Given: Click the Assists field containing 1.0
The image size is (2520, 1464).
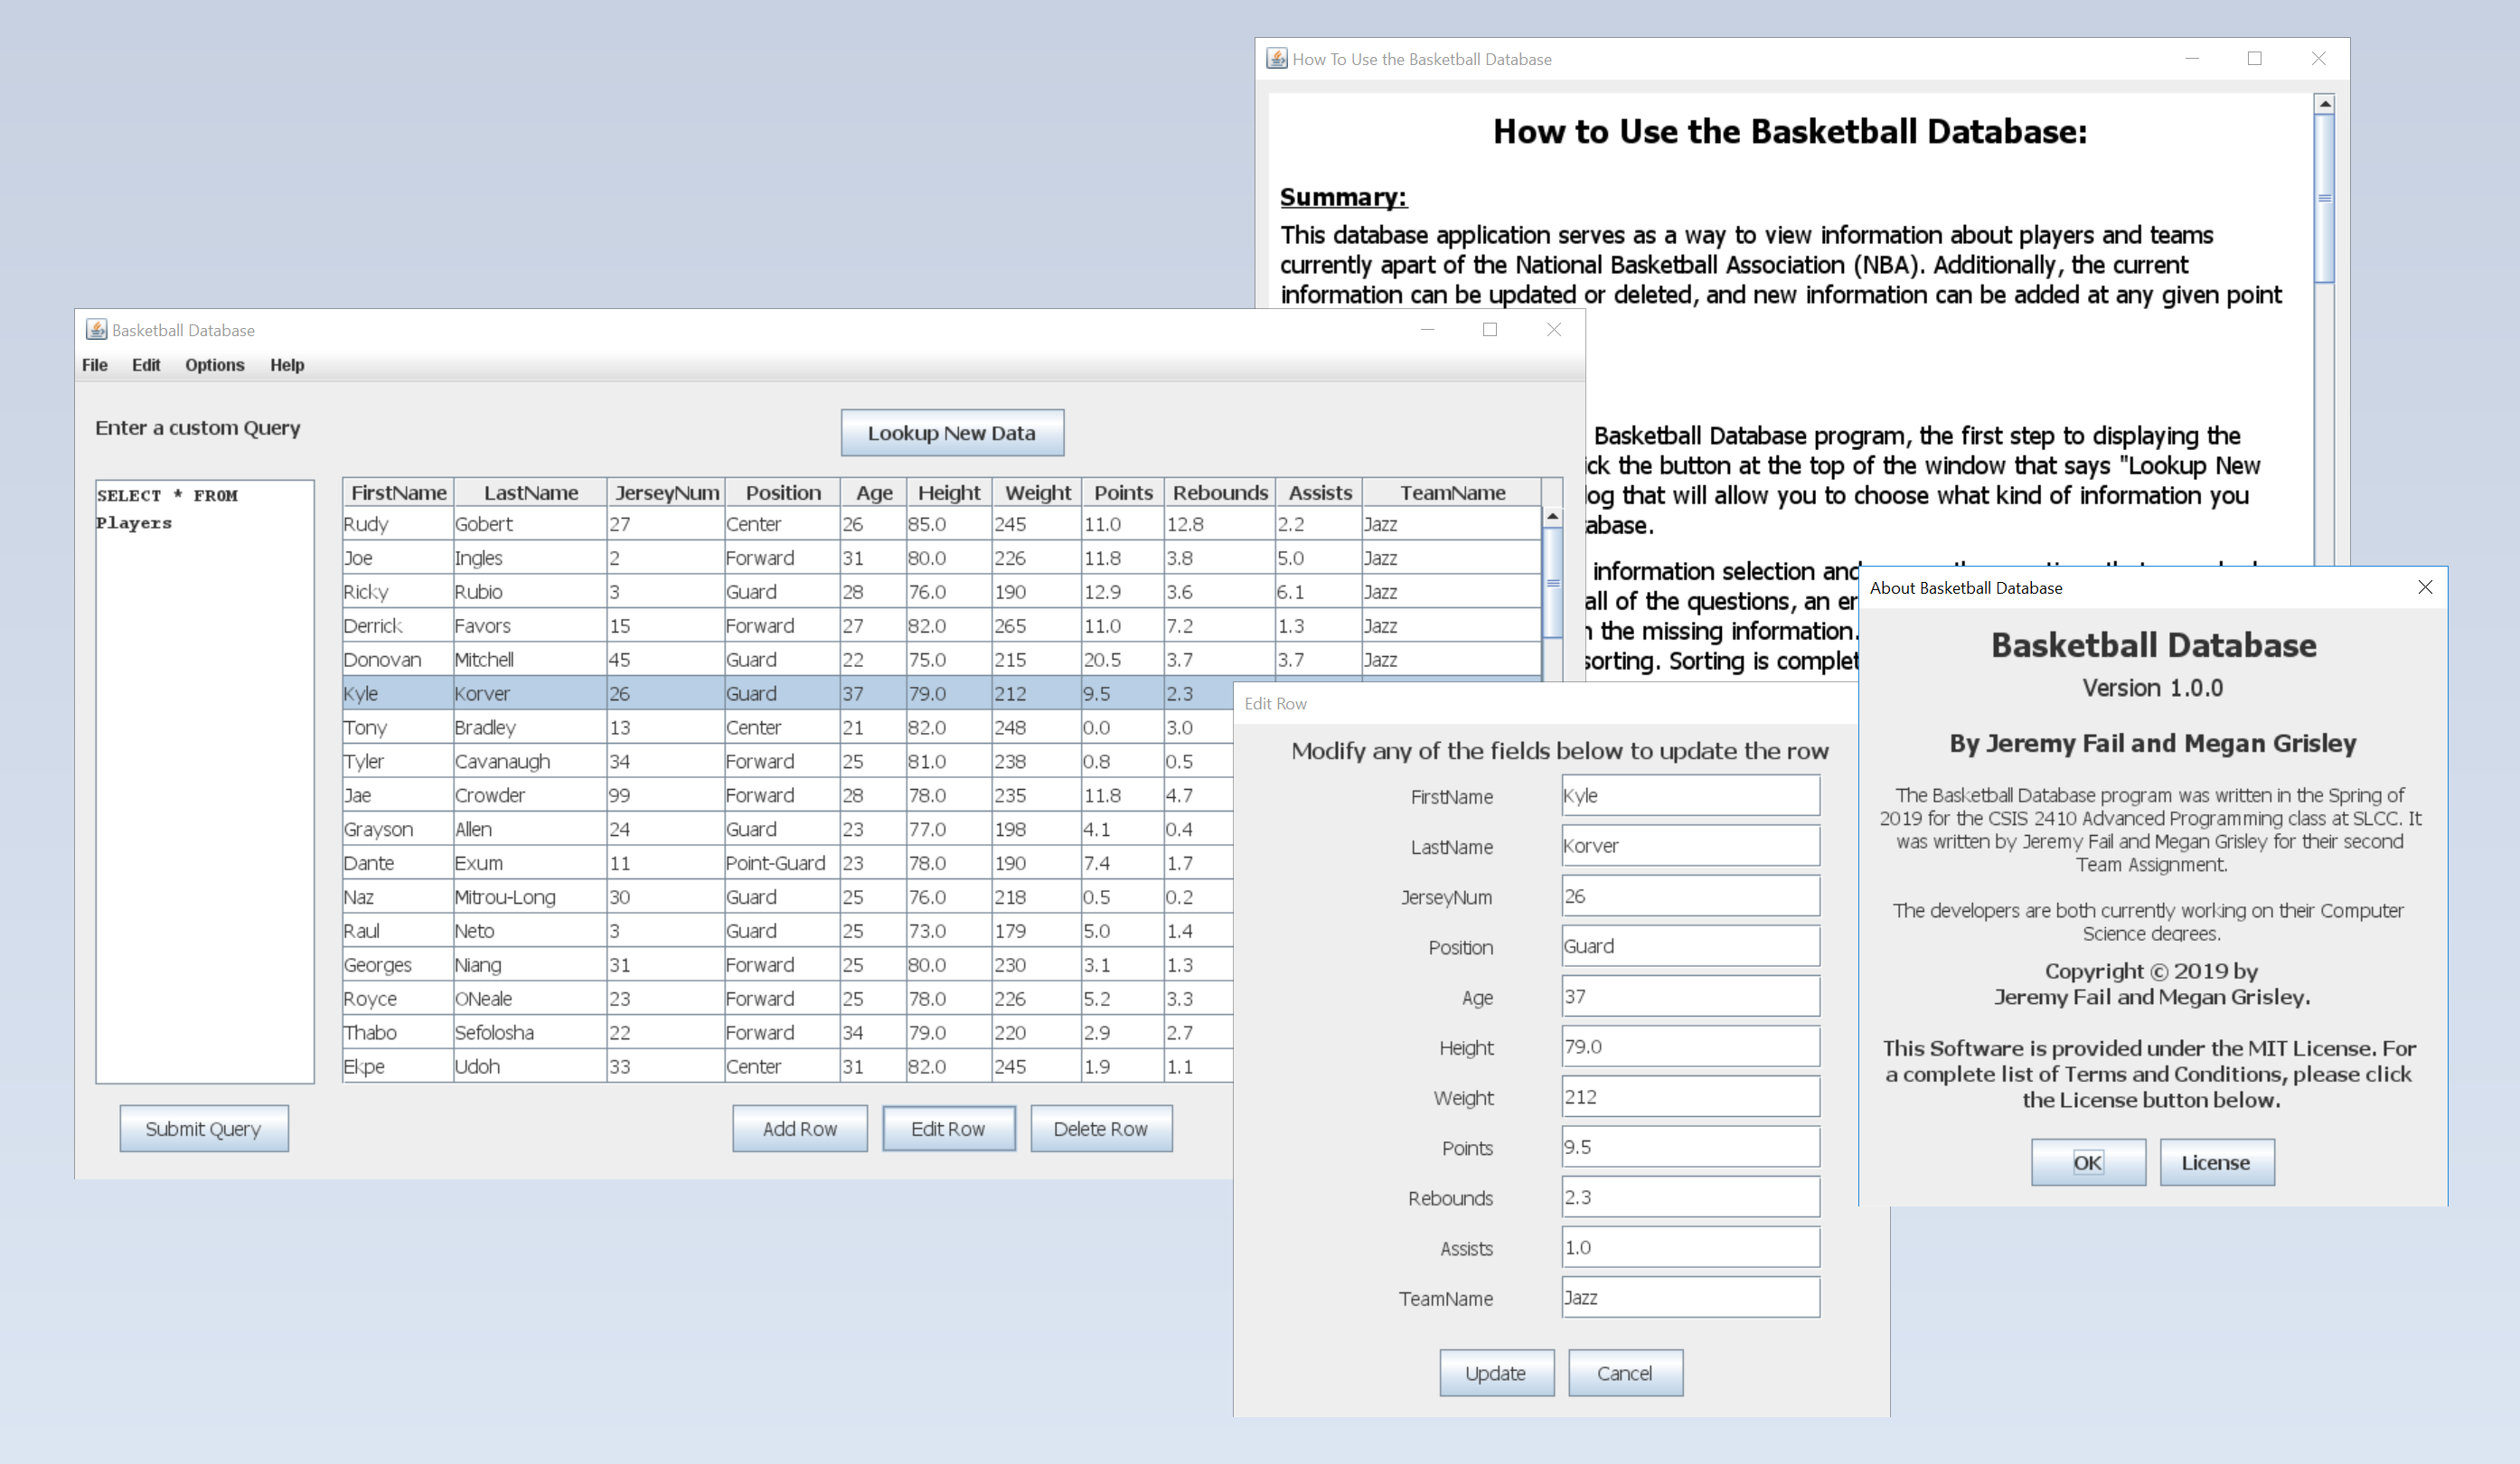Looking at the screenshot, I should [x=1690, y=1247].
